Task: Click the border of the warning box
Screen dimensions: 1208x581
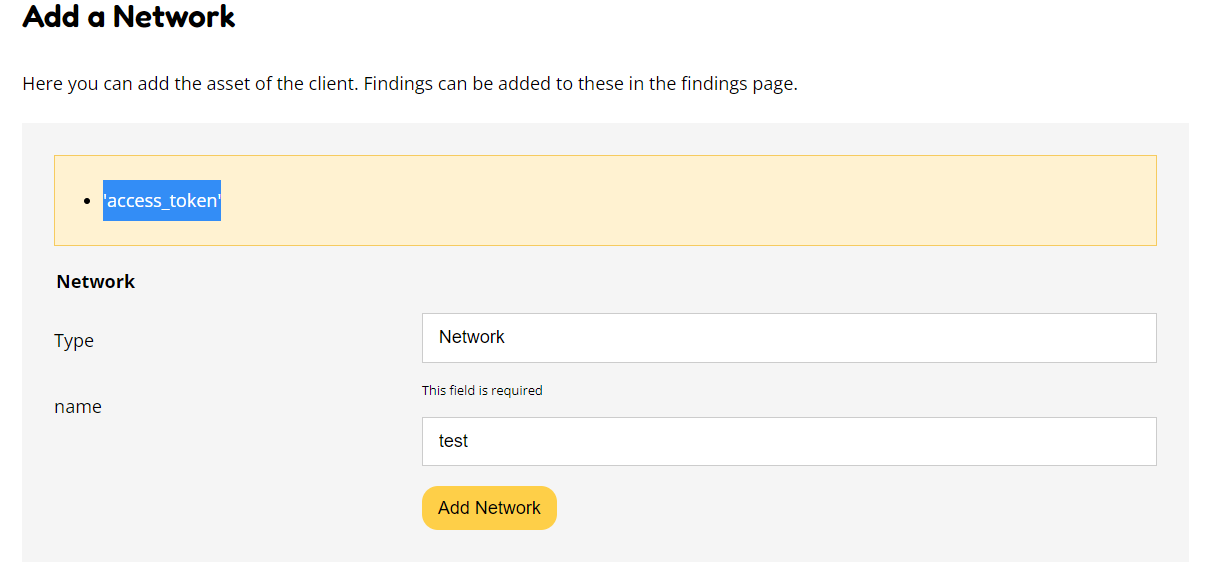Action: [x=605, y=156]
